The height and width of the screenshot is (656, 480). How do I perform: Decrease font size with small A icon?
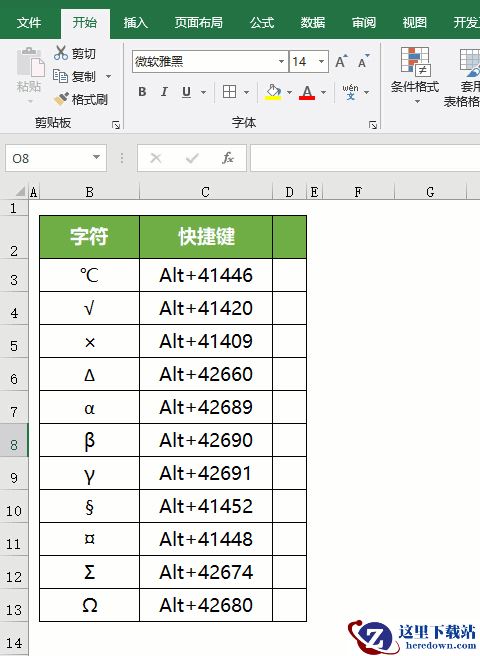[x=364, y=62]
